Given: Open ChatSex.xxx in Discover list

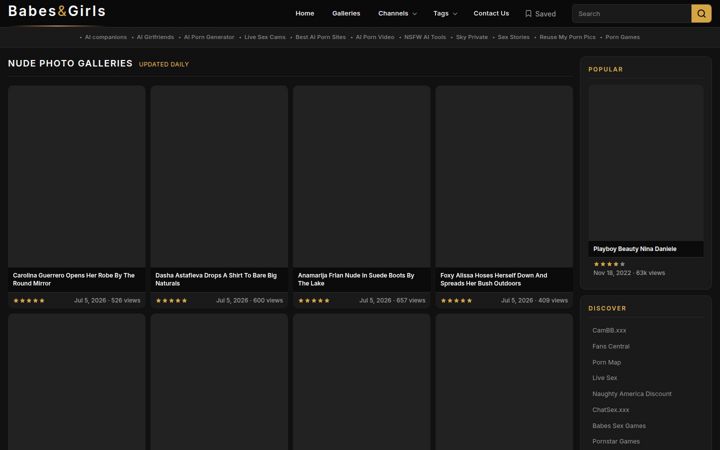Looking at the screenshot, I should (611, 410).
